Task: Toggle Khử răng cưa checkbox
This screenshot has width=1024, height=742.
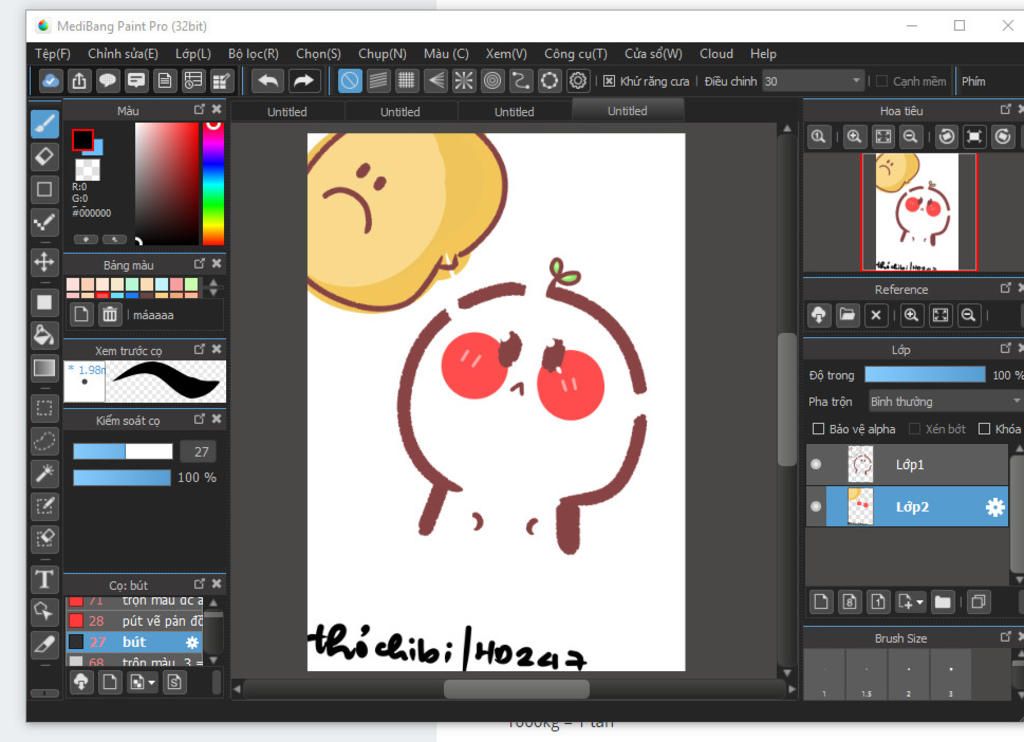Action: click(x=609, y=81)
